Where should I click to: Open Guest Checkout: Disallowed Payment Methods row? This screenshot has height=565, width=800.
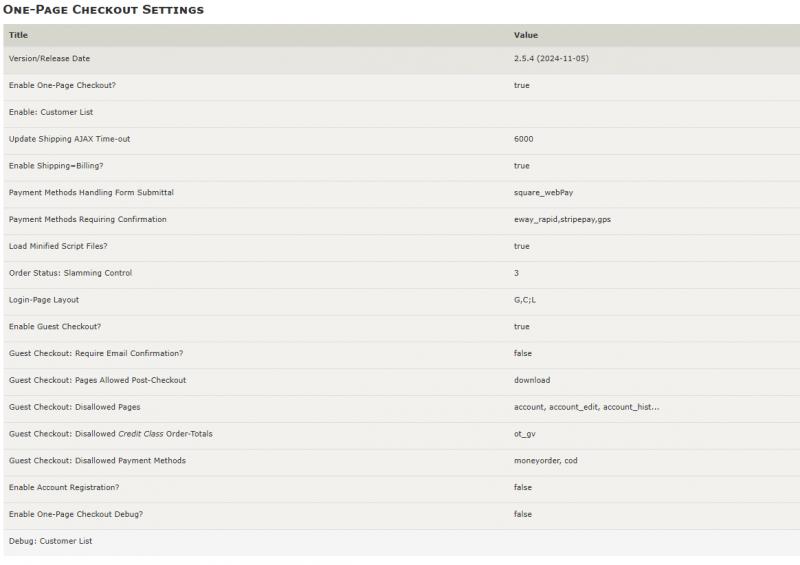coord(402,461)
